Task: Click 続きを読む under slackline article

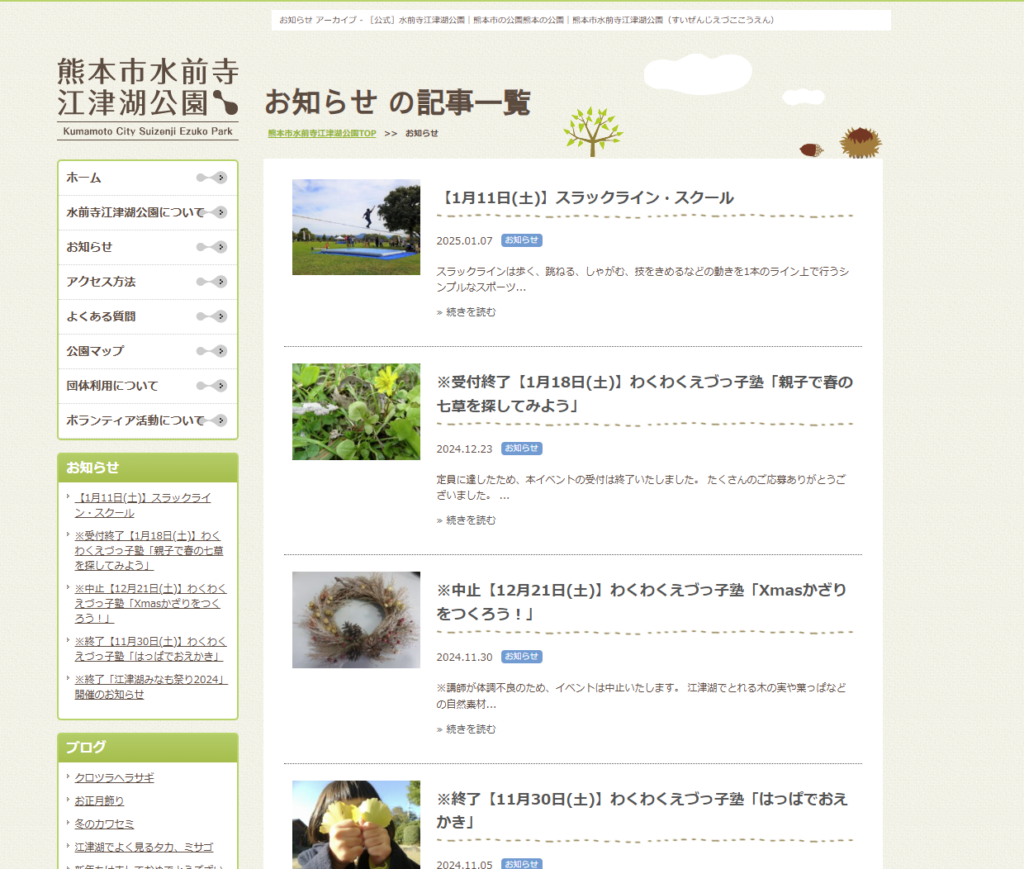Action: (466, 312)
